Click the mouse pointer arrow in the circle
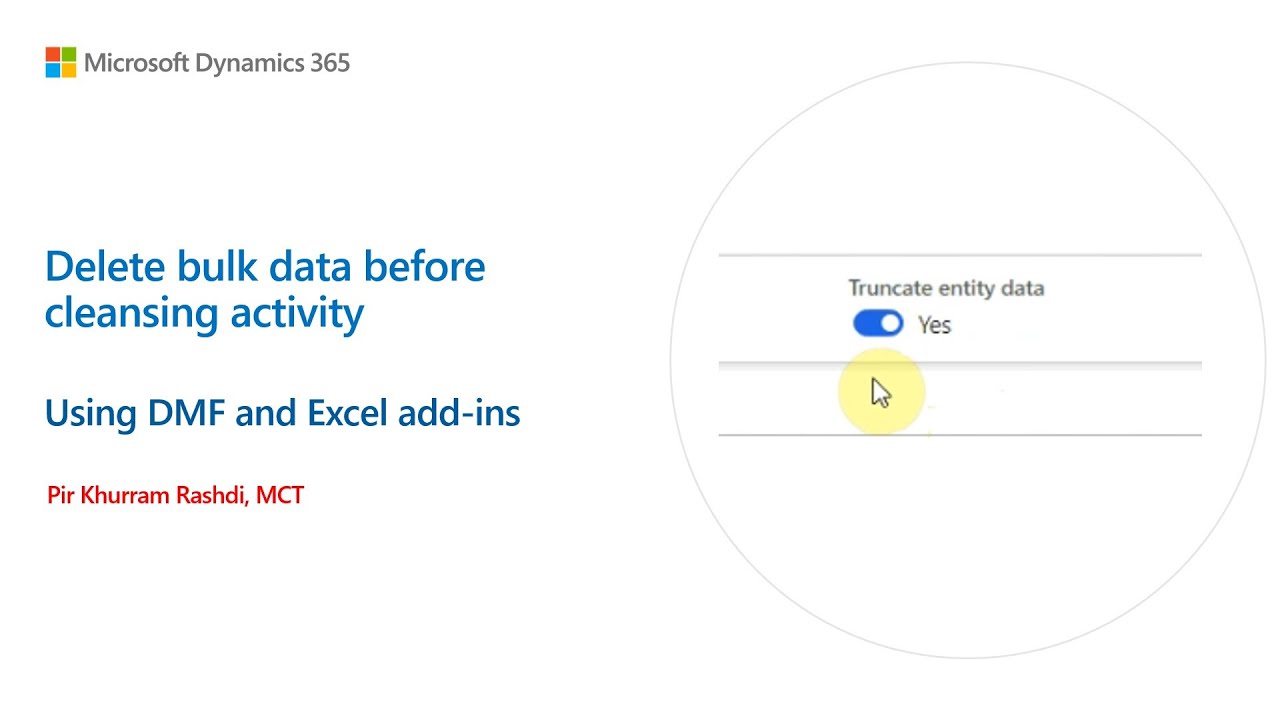 pos(881,392)
